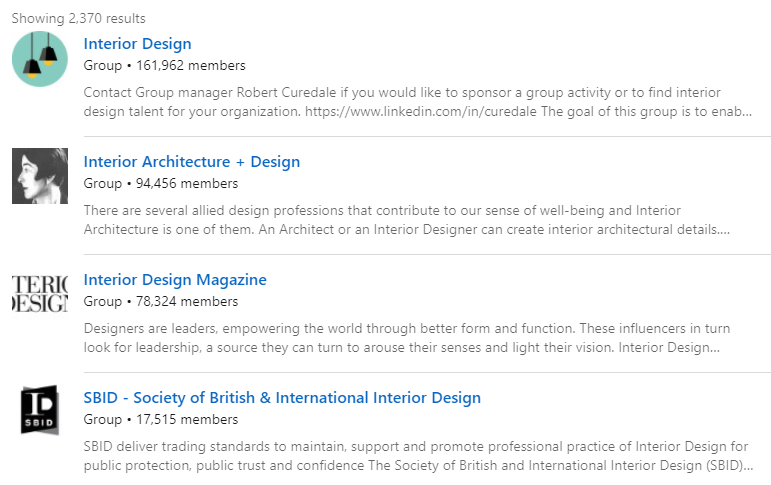Click the description about allied design professions

click(407, 220)
